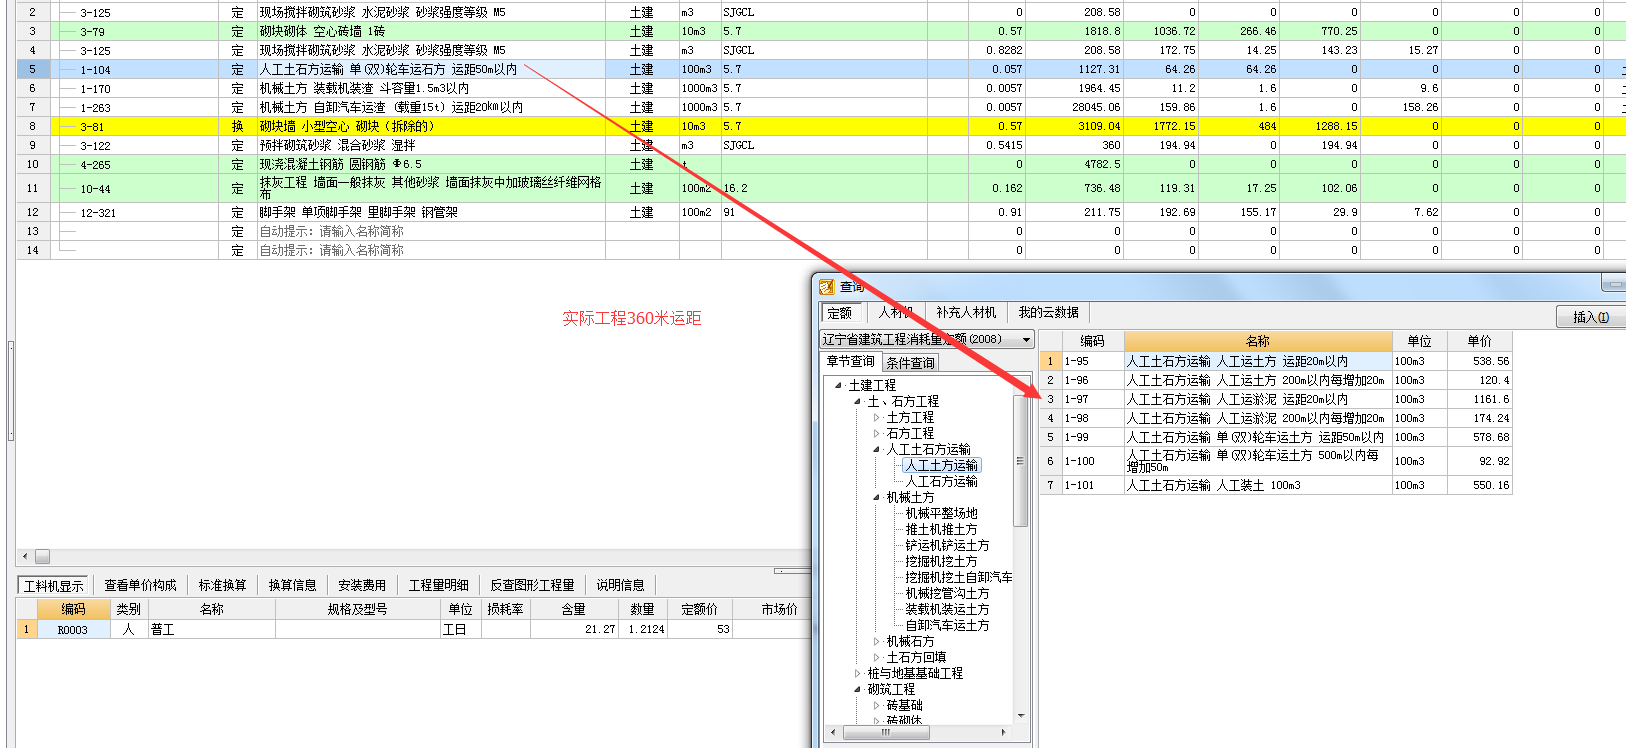The width and height of the screenshot is (1626, 748).
Task: Expand the 砖基础 tree node
Action: pyautogui.click(x=877, y=705)
